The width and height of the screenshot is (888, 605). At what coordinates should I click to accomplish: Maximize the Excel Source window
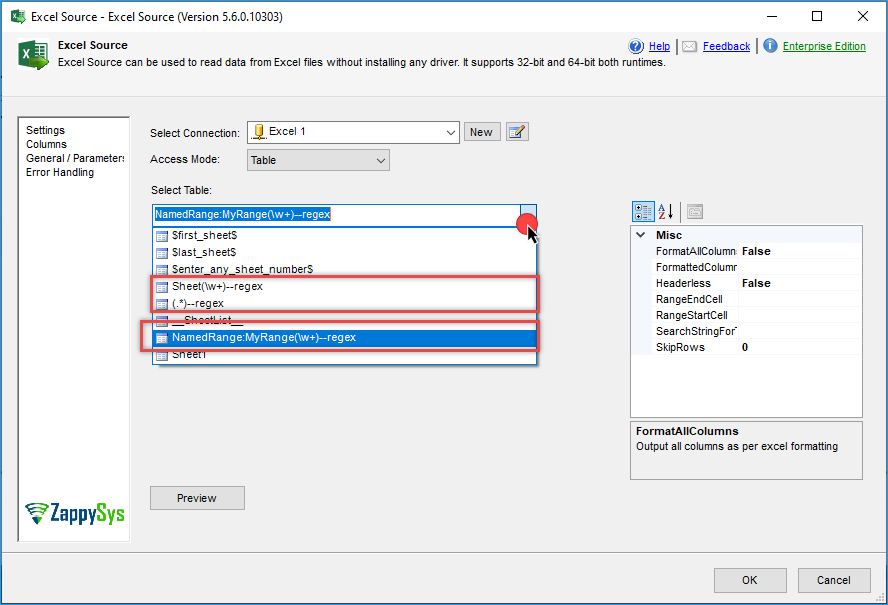[817, 16]
